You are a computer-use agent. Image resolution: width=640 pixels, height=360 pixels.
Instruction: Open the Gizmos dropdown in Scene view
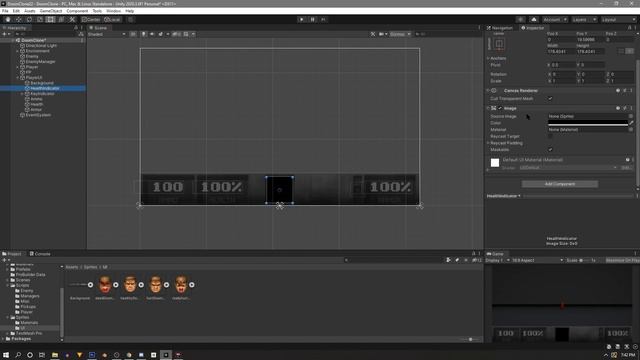(400, 34)
